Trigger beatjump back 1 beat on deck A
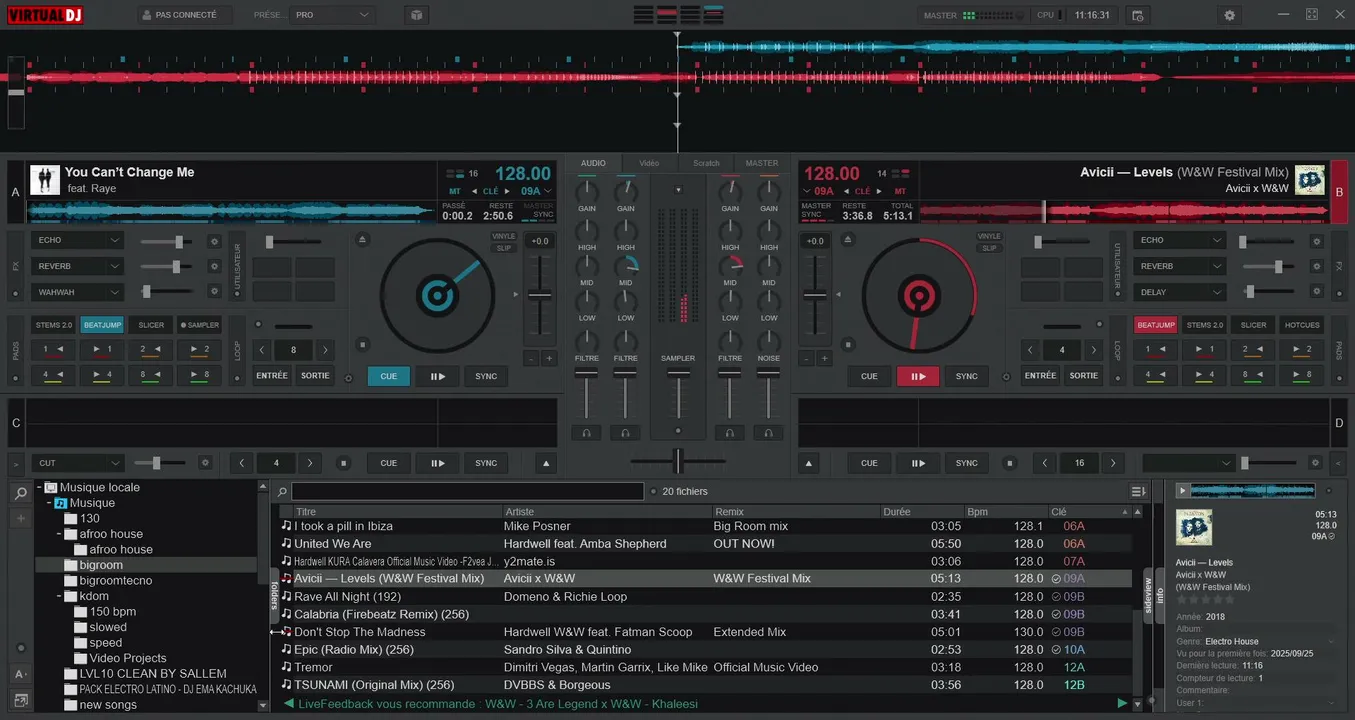Screen dimensions: 1355x720 [x=52, y=350]
